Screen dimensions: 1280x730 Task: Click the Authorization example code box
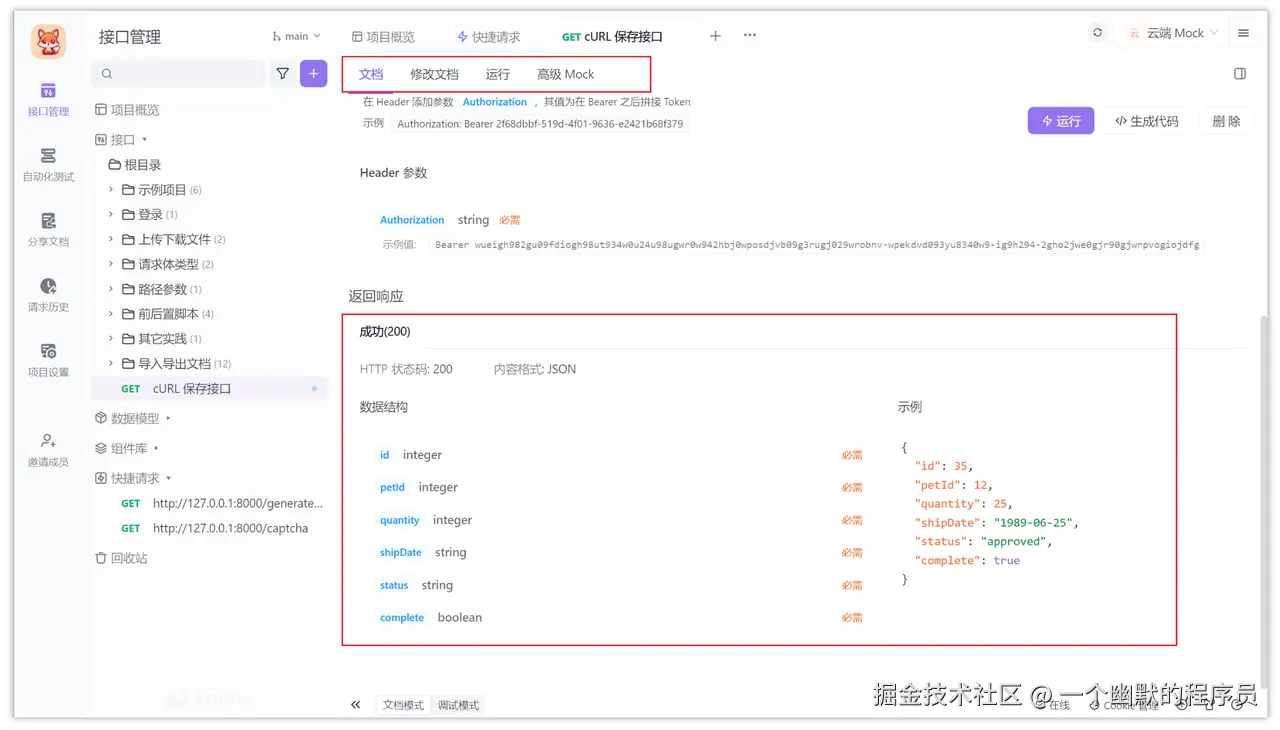[540, 124]
